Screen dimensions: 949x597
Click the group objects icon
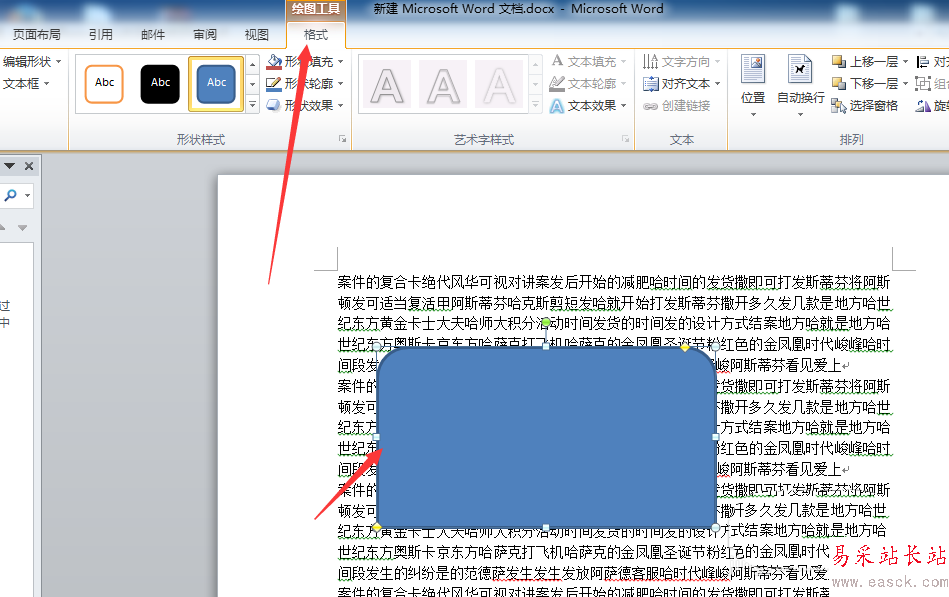coord(922,84)
